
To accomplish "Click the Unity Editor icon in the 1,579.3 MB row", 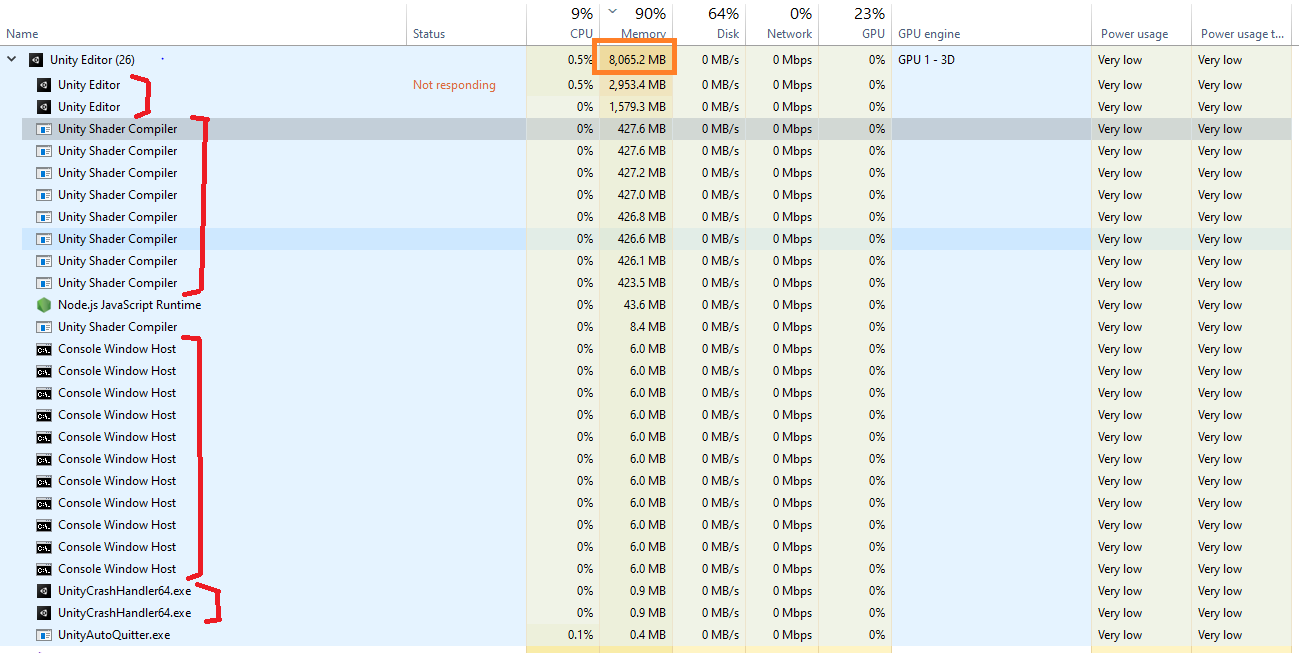I will click(x=43, y=107).
